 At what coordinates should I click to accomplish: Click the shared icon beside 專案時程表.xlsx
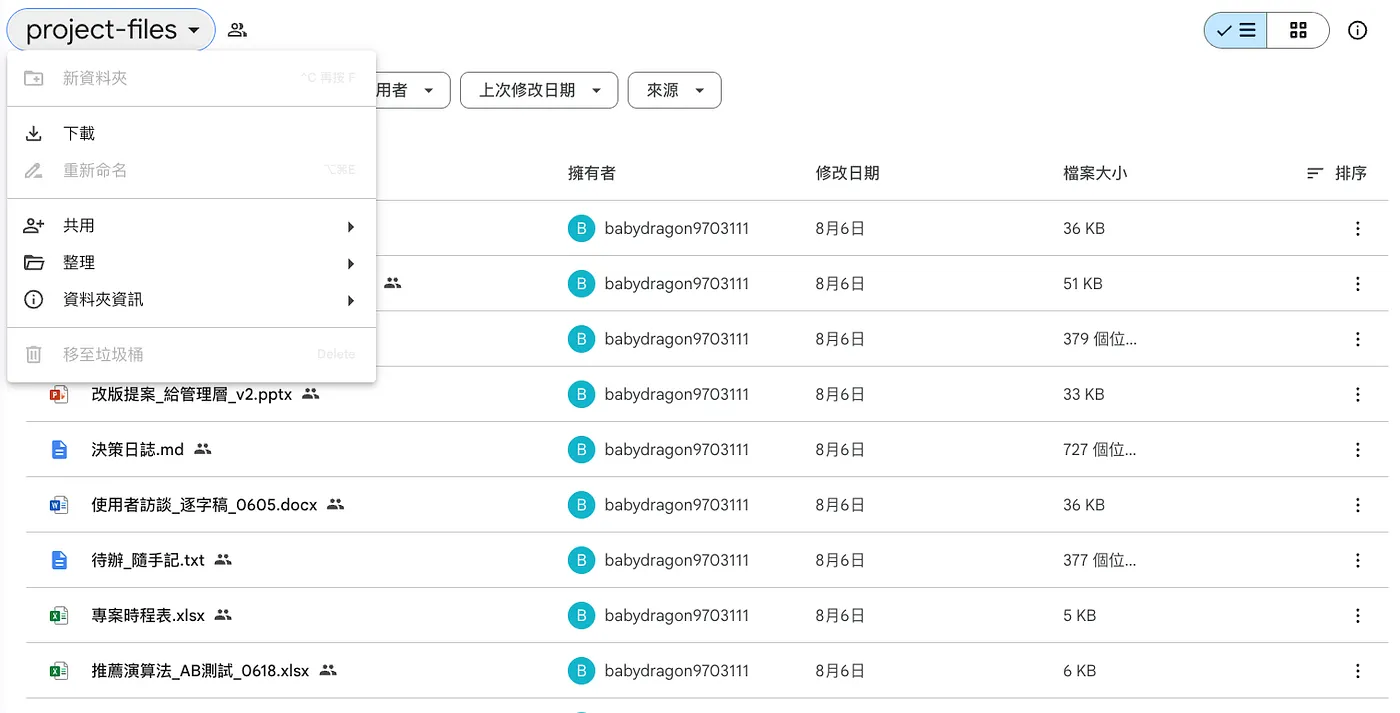[223, 616]
